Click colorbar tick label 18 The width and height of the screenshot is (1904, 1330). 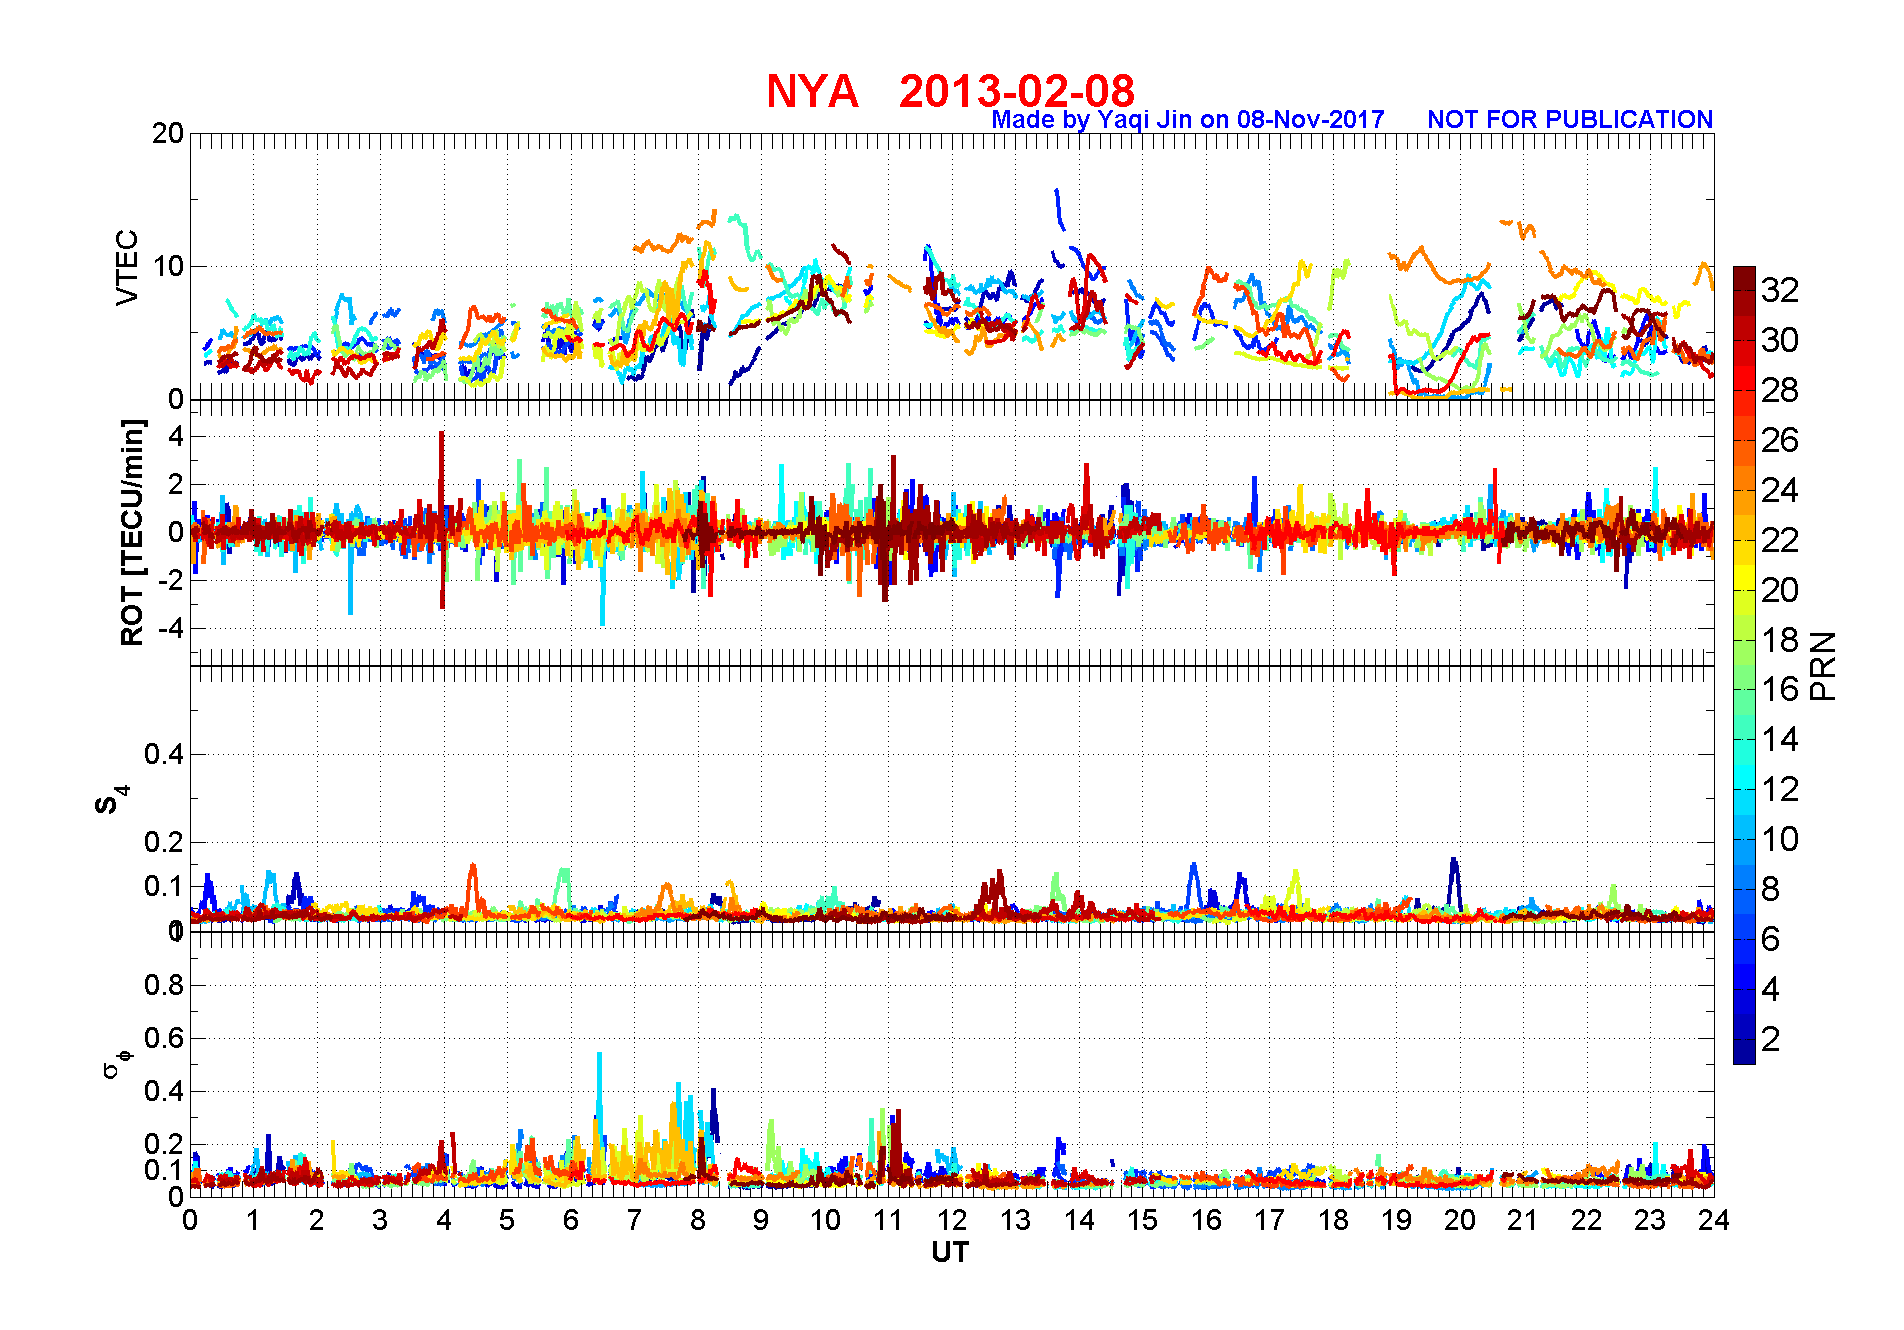pyautogui.click(x=1780, y=640)
